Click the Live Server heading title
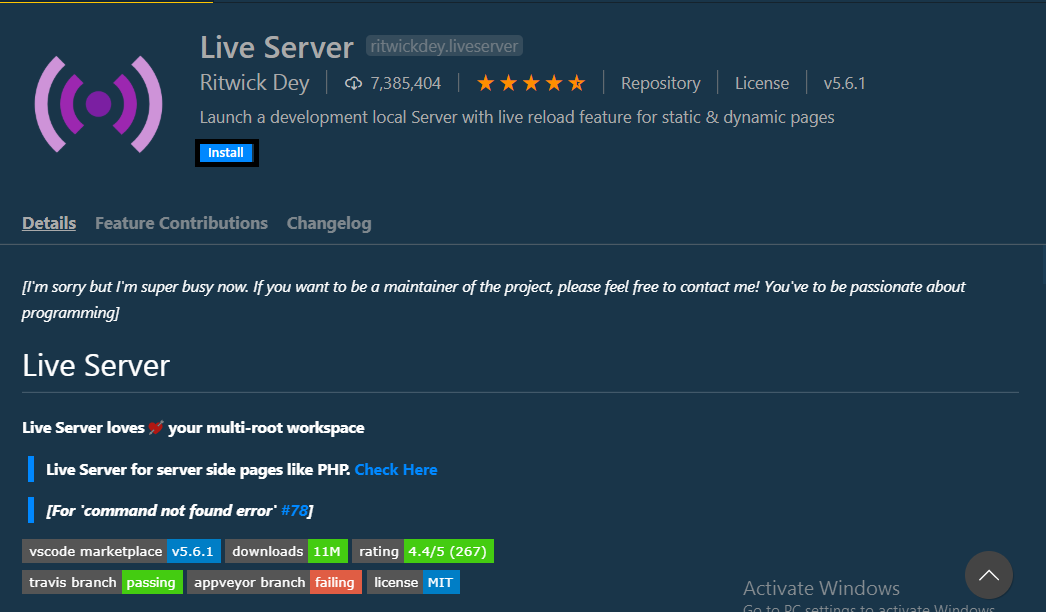This screenshot has width=1046, height=612. pos(277,47)
